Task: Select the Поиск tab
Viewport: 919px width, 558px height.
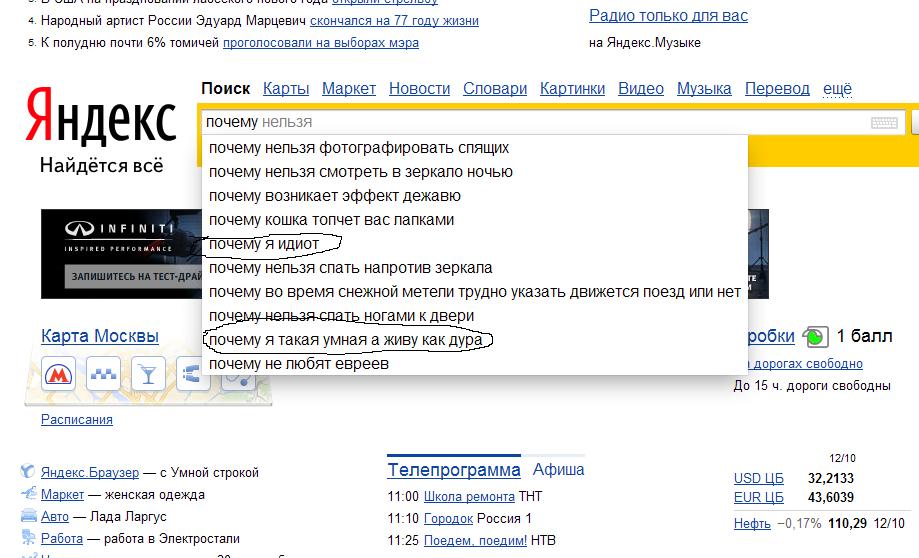Action: [x=226, y=89]
